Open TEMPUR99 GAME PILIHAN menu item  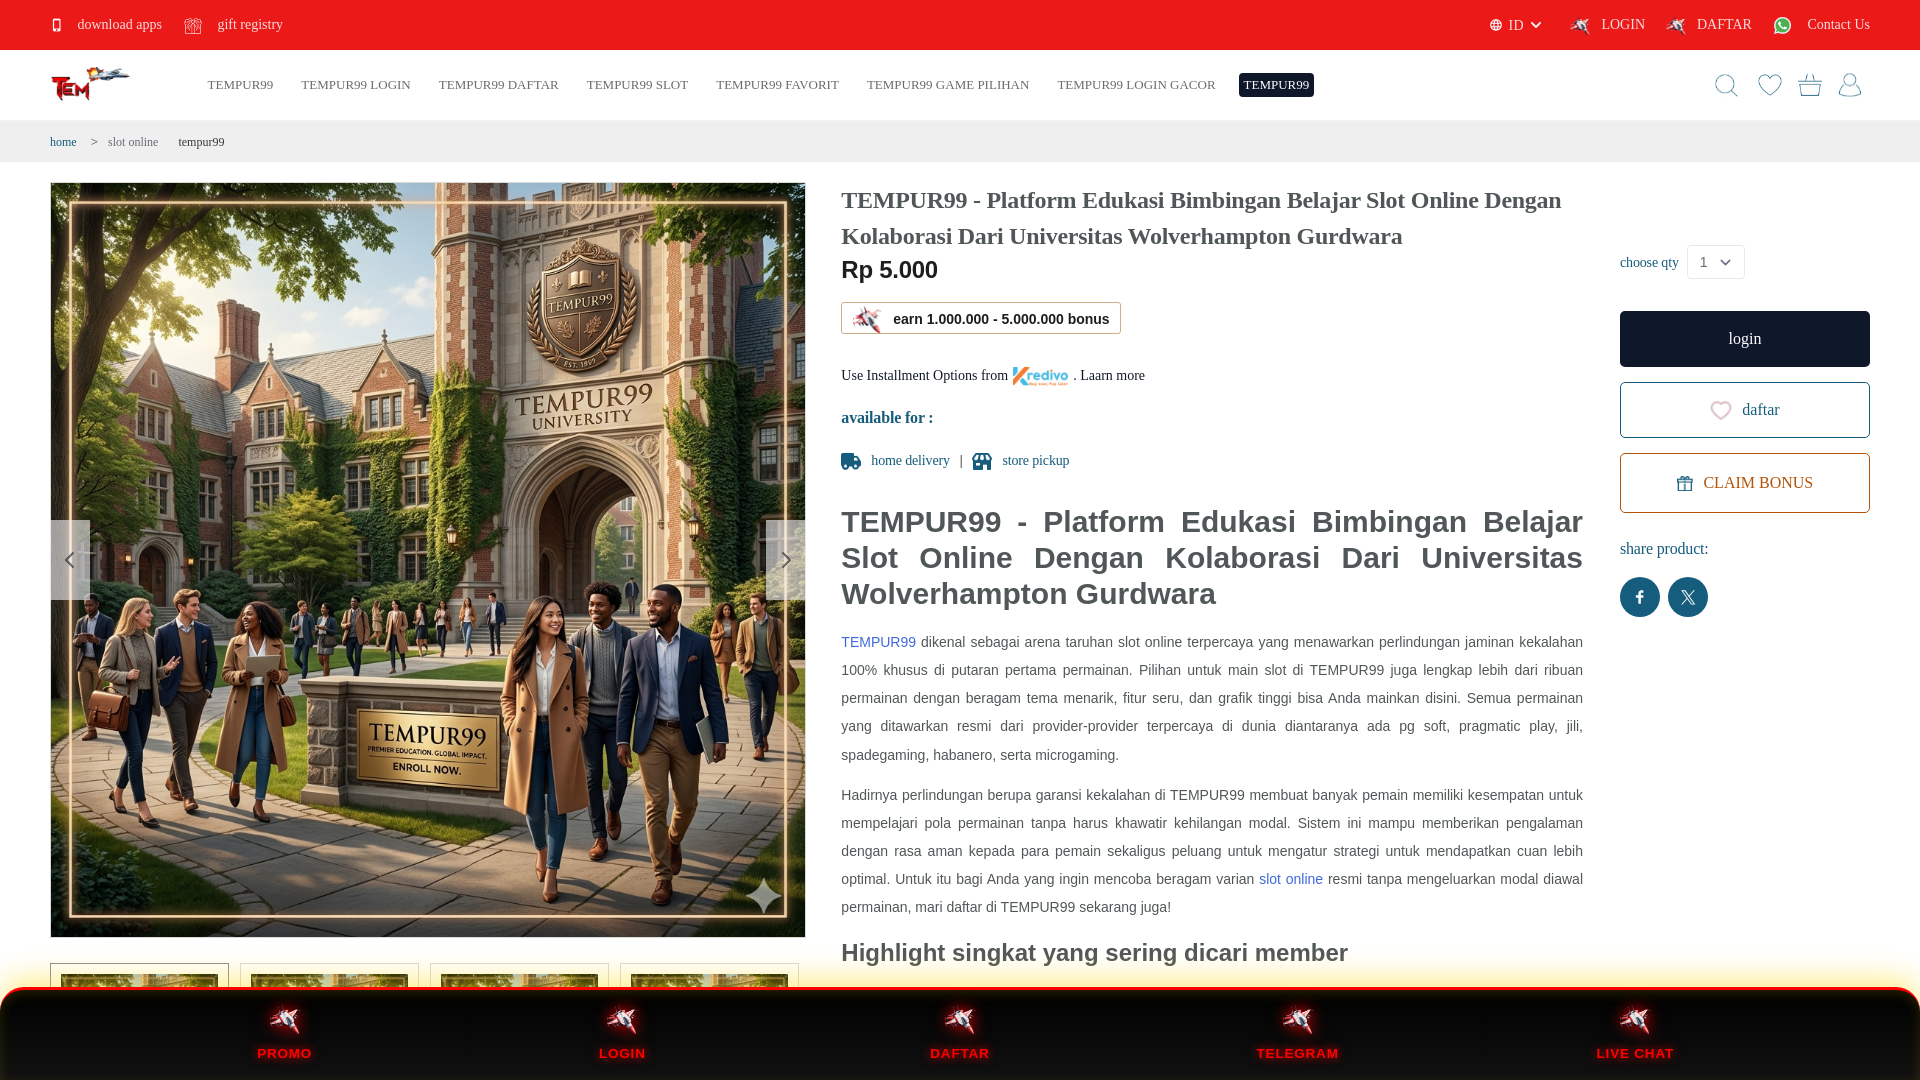point(948,85)
